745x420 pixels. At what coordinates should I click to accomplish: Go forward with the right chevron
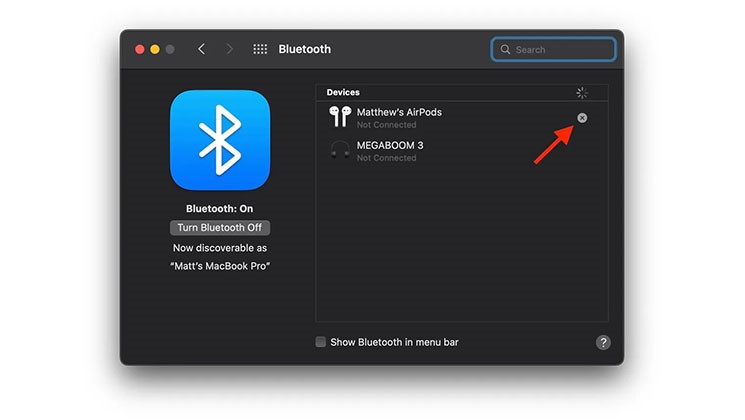point(229,49)
